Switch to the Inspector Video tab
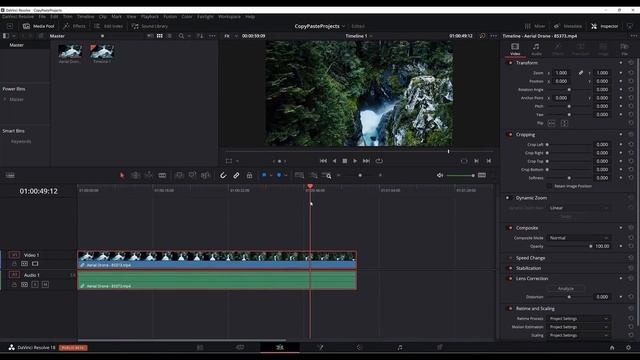Image resolution: width=640 pixels, height=360 pixels. point(515,49)
